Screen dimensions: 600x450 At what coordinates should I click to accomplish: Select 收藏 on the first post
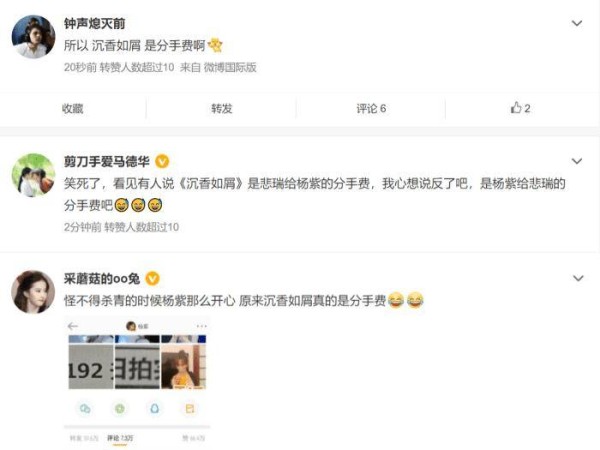pyautogui.click(x=73, y=109)
